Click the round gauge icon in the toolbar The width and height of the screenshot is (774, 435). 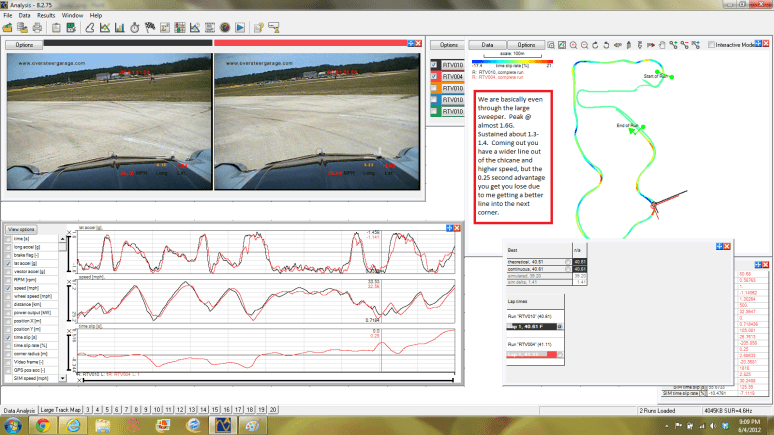(x=224, y=27)
